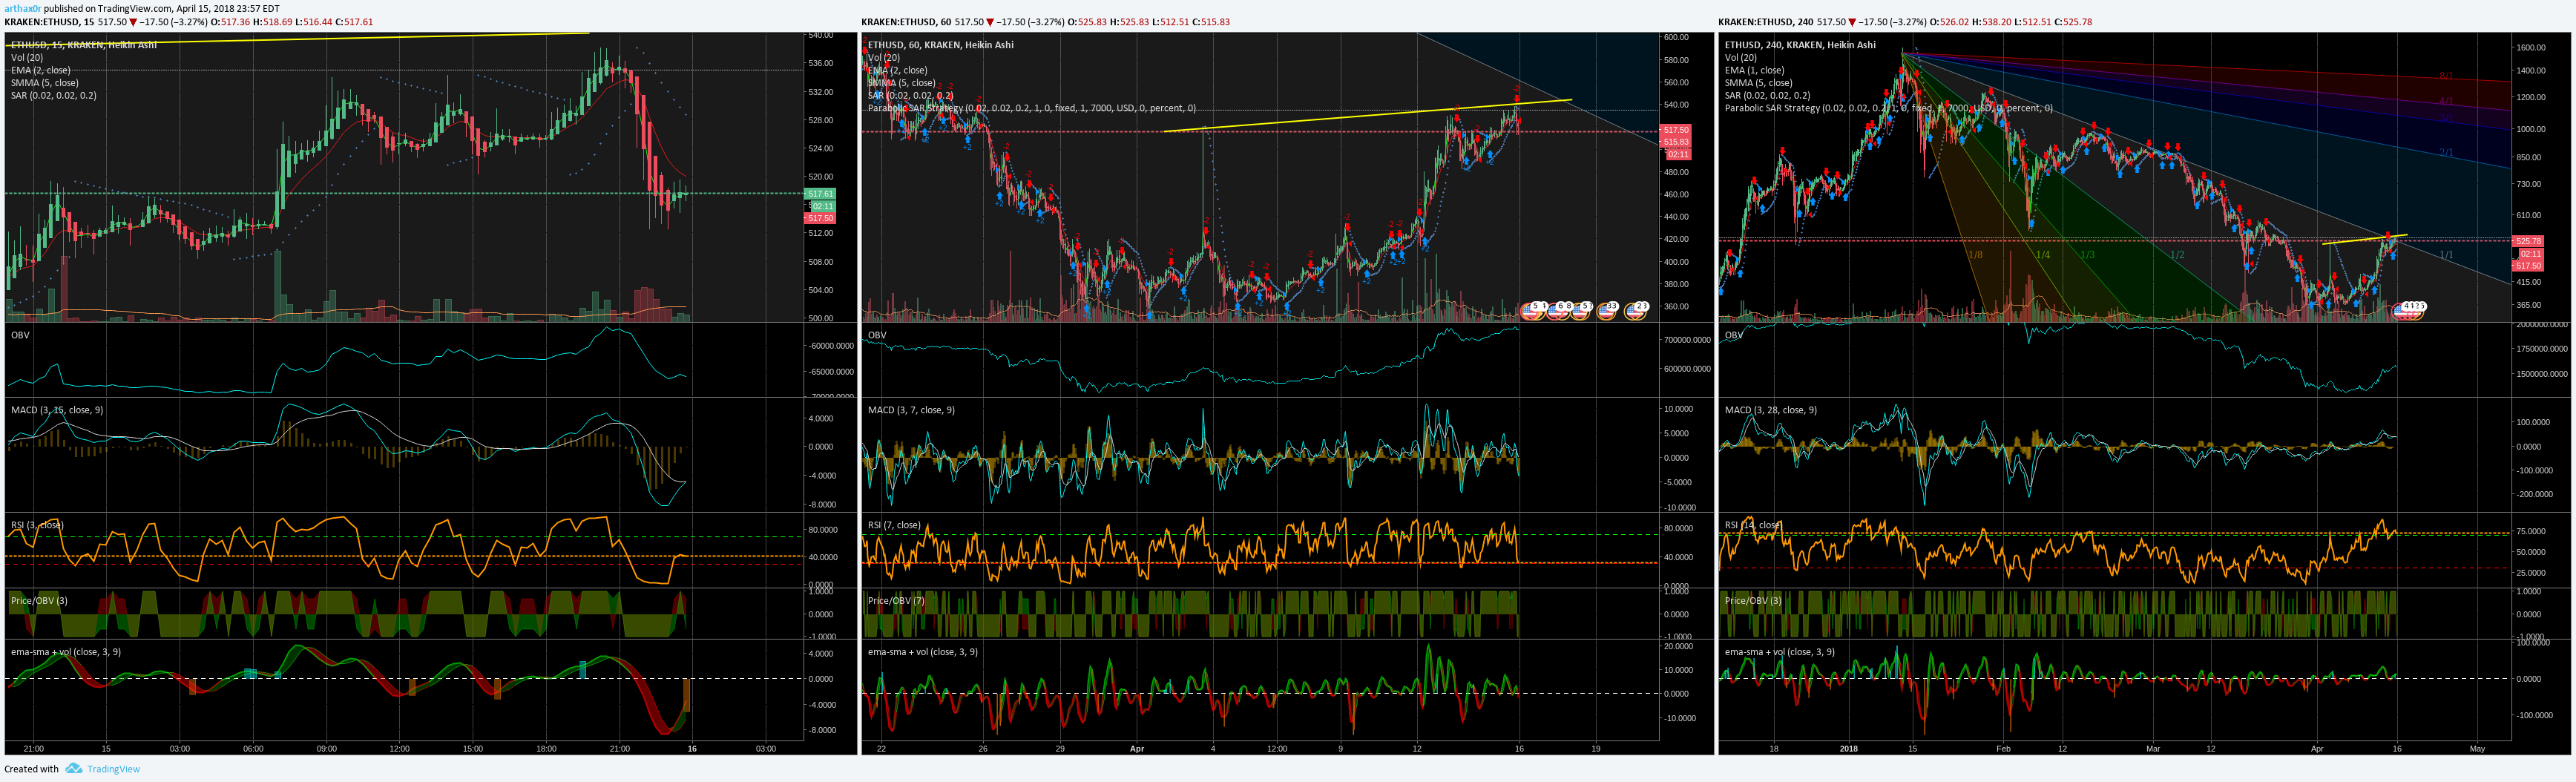
Task: Click the 1/8 Gann fan label
Action: 1975,255
